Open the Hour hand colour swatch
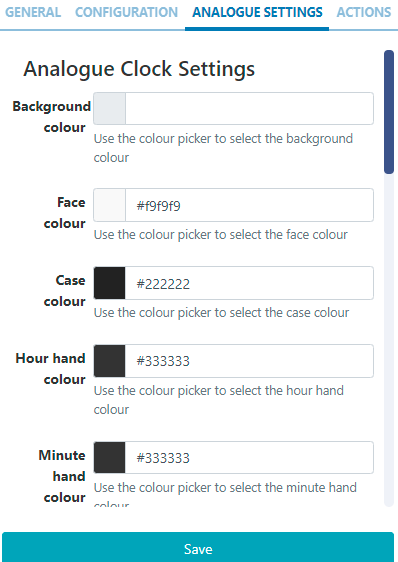 click(109, 361)
